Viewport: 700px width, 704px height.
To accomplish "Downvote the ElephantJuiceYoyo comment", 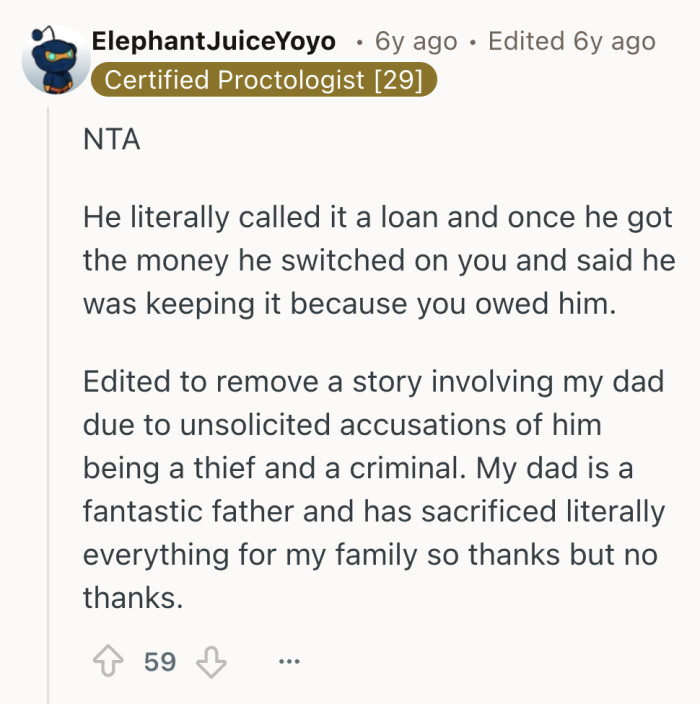I will pos(210,662).
